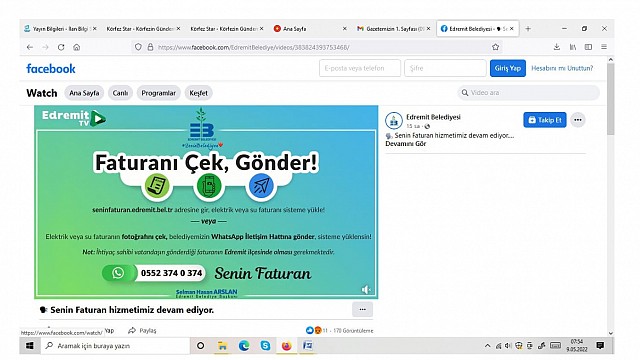Open the Firefox downloads icon

557,47
